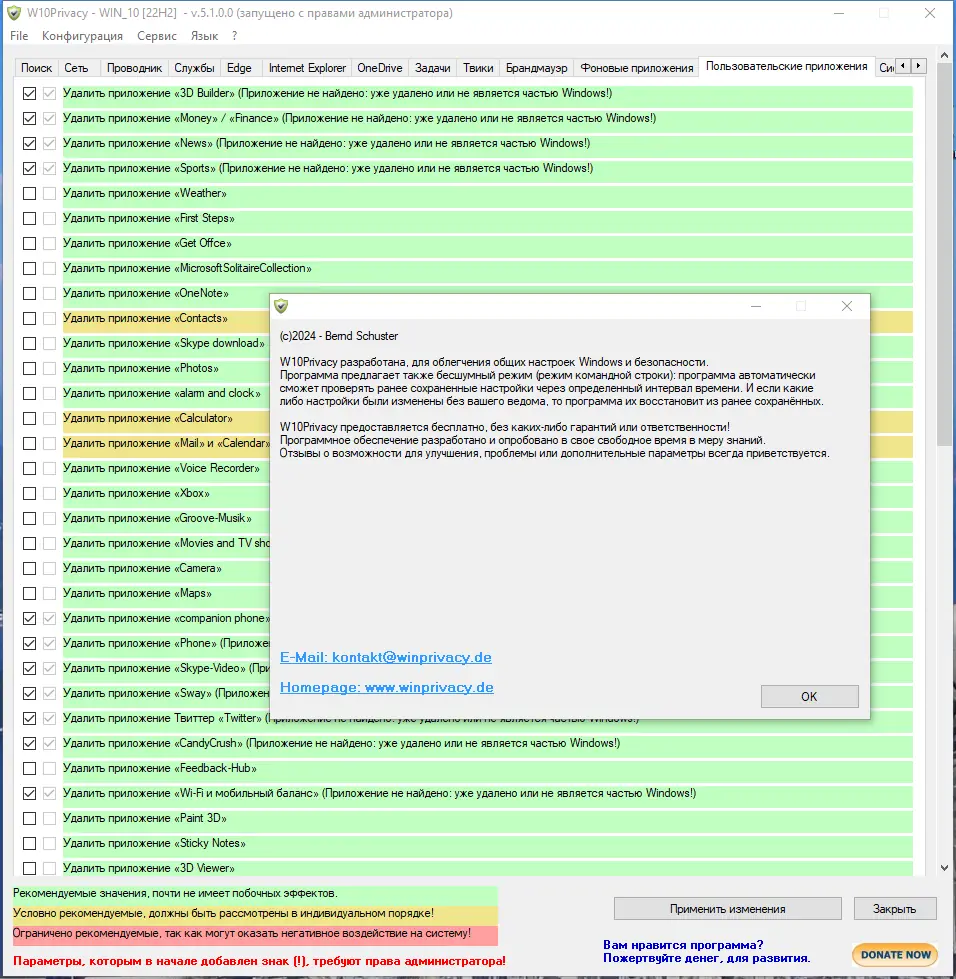This screenshot has height=979, width=956.
Task: Check Remove «Get Office» checkbox
Action: tap(29, 244)
